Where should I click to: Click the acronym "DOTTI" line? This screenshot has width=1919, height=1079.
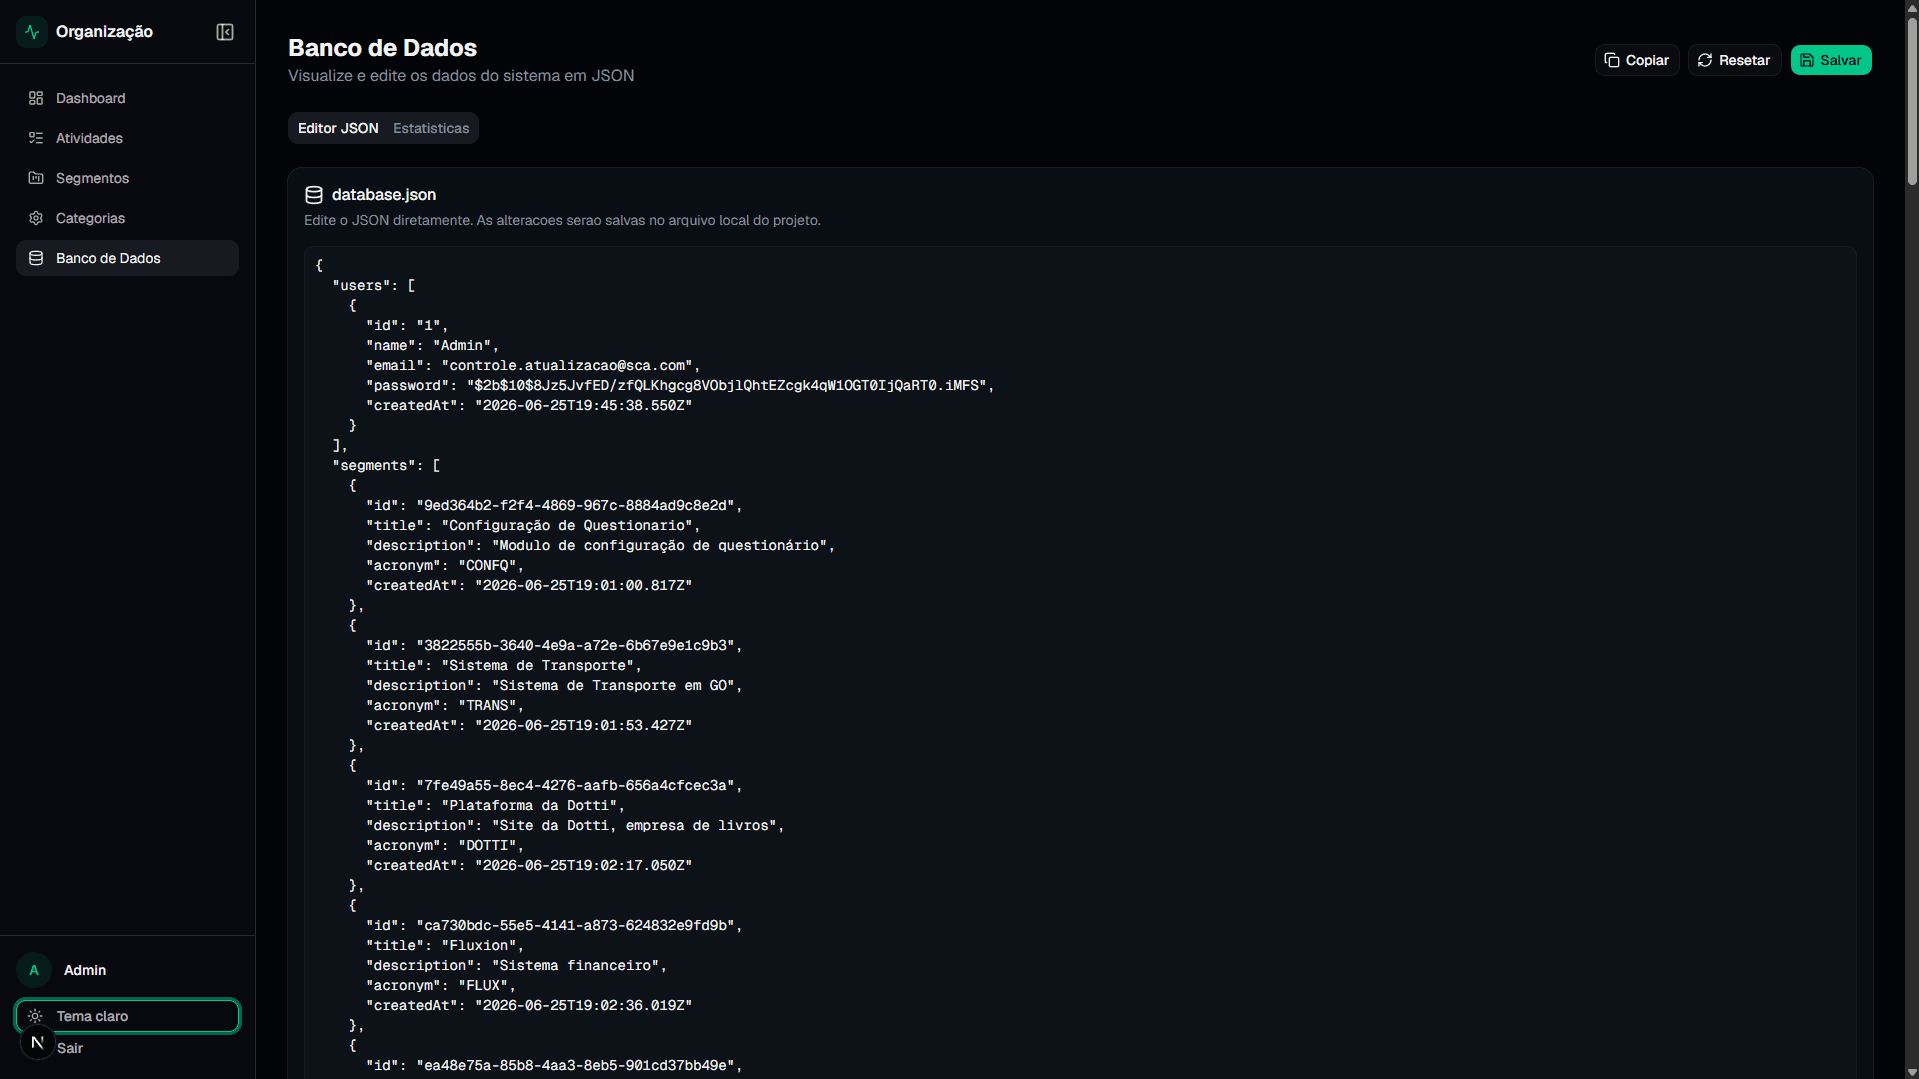point(445,846)
